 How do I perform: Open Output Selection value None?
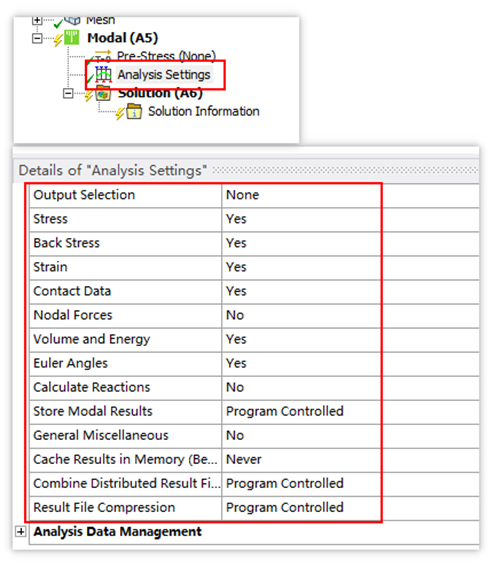301,195
